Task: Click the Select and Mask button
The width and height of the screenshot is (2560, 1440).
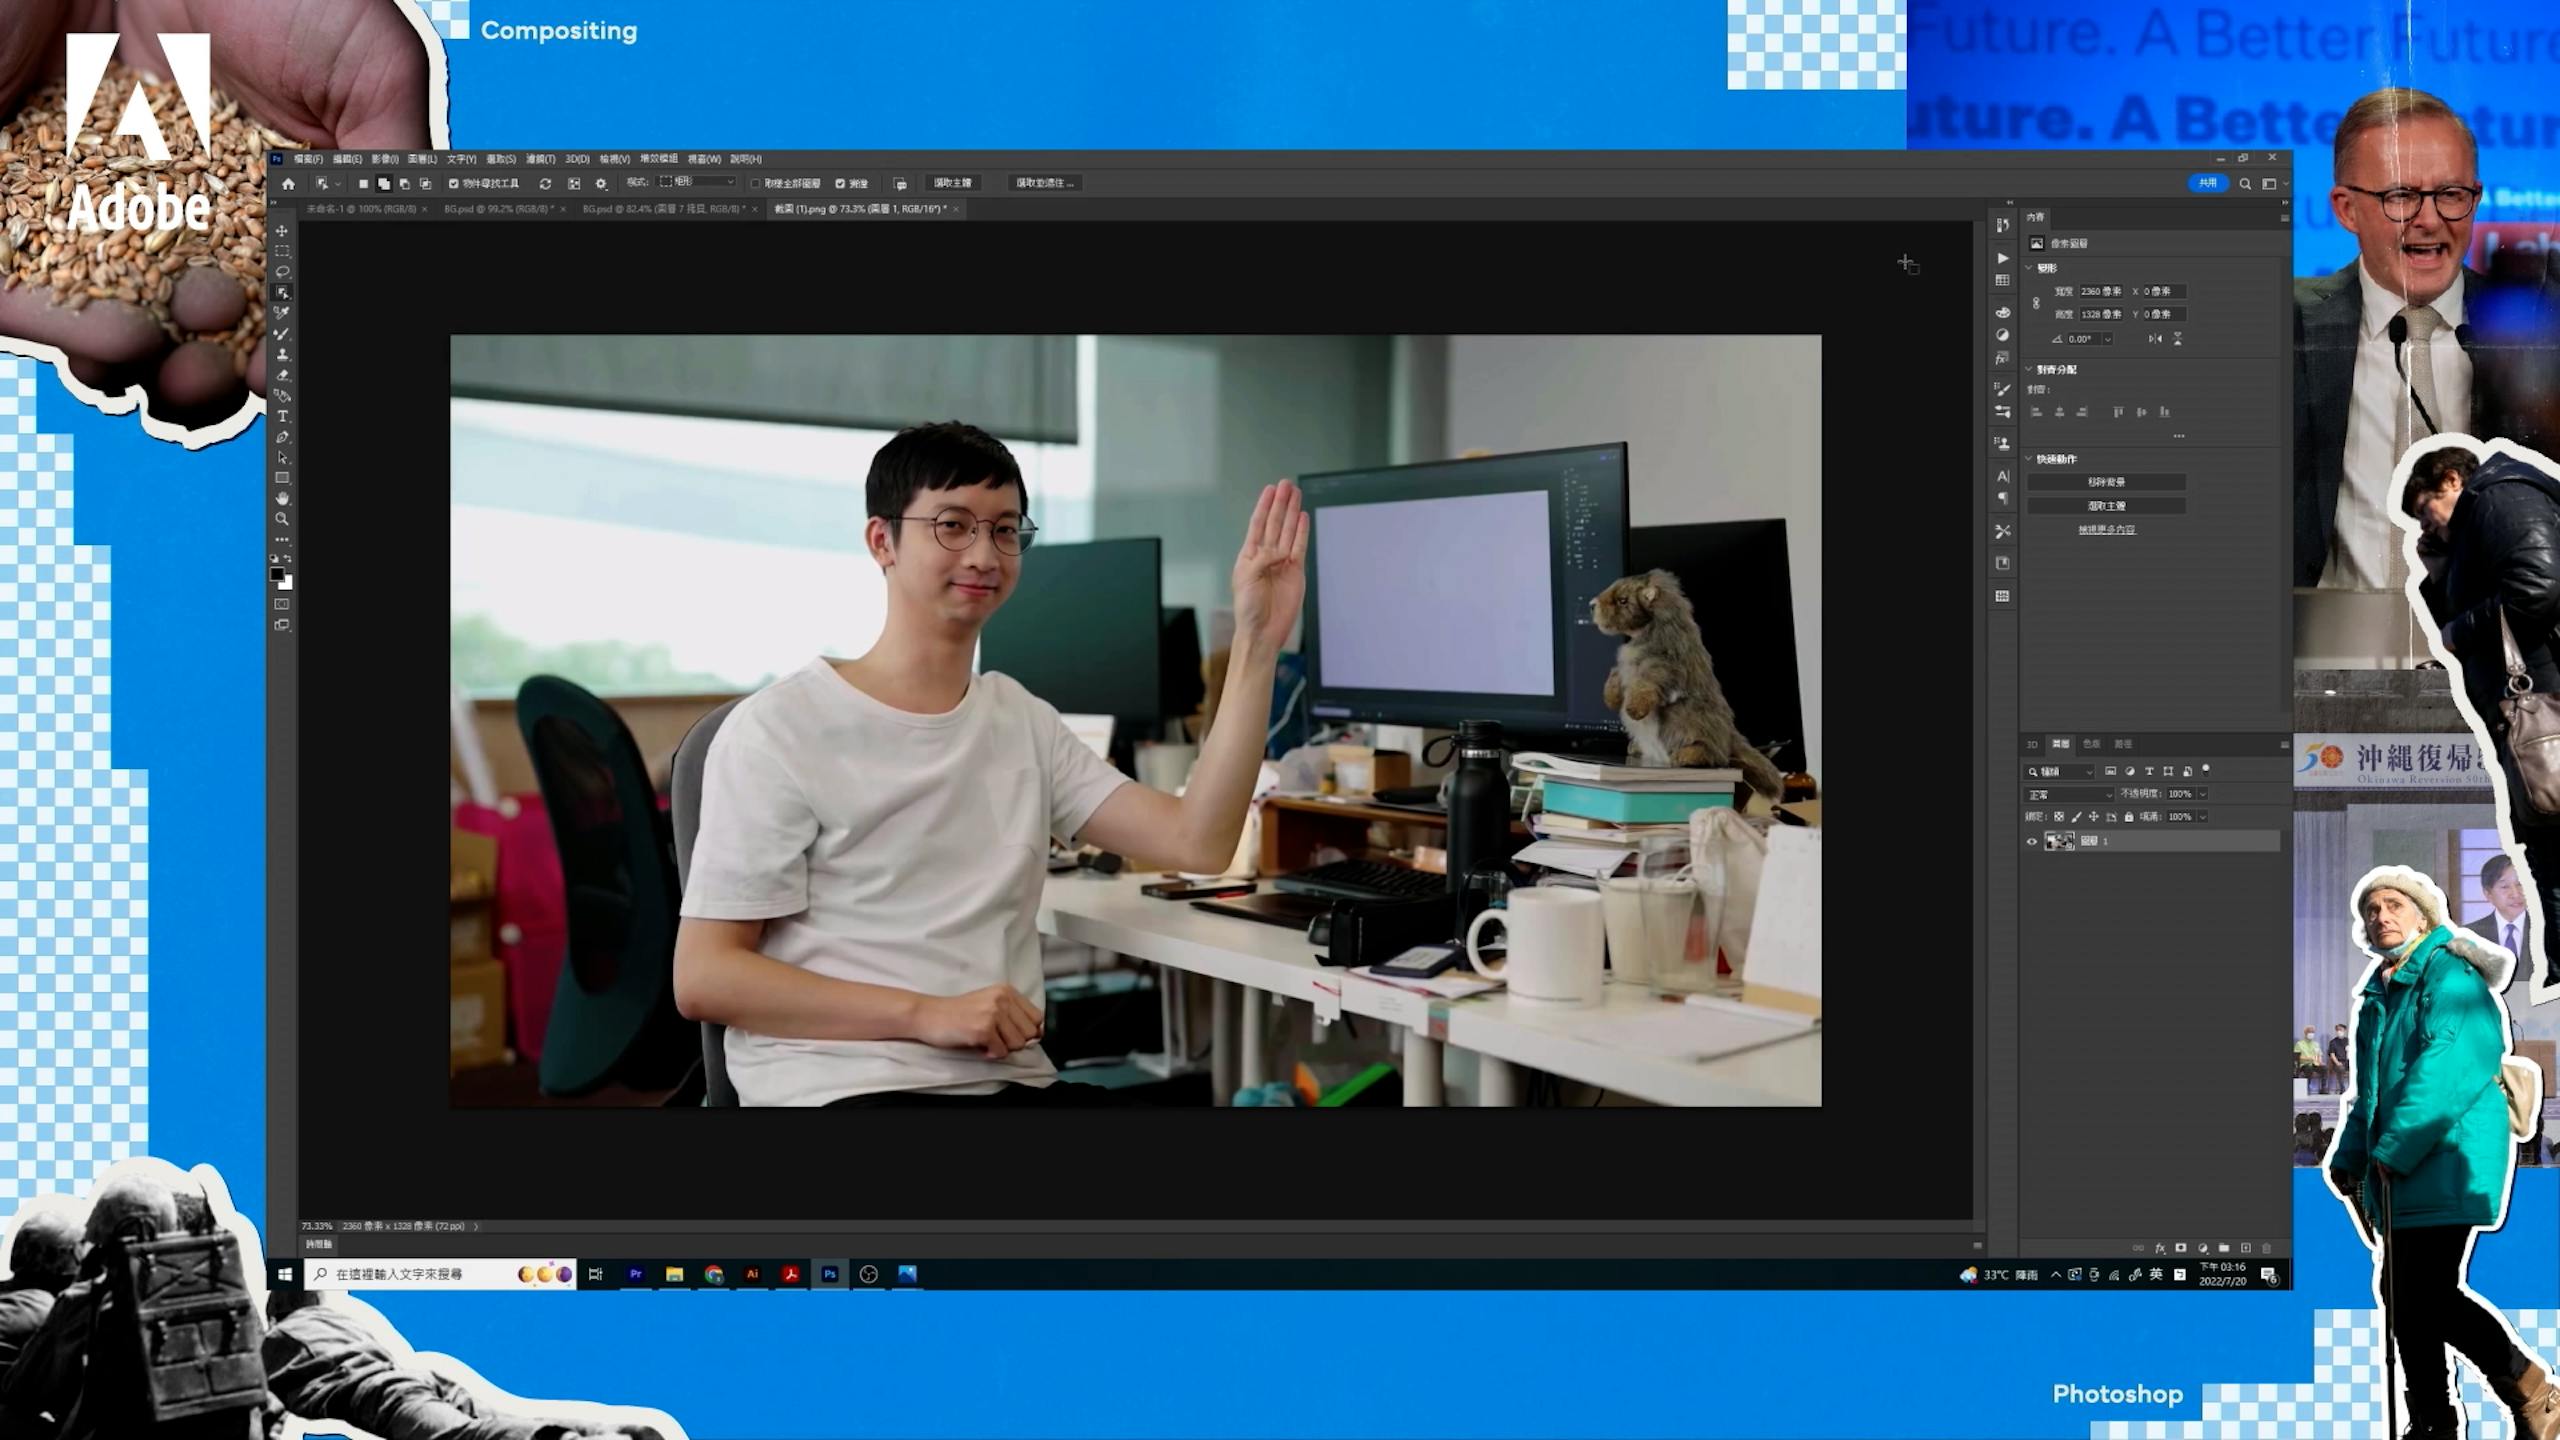Action: (1045, 183)
